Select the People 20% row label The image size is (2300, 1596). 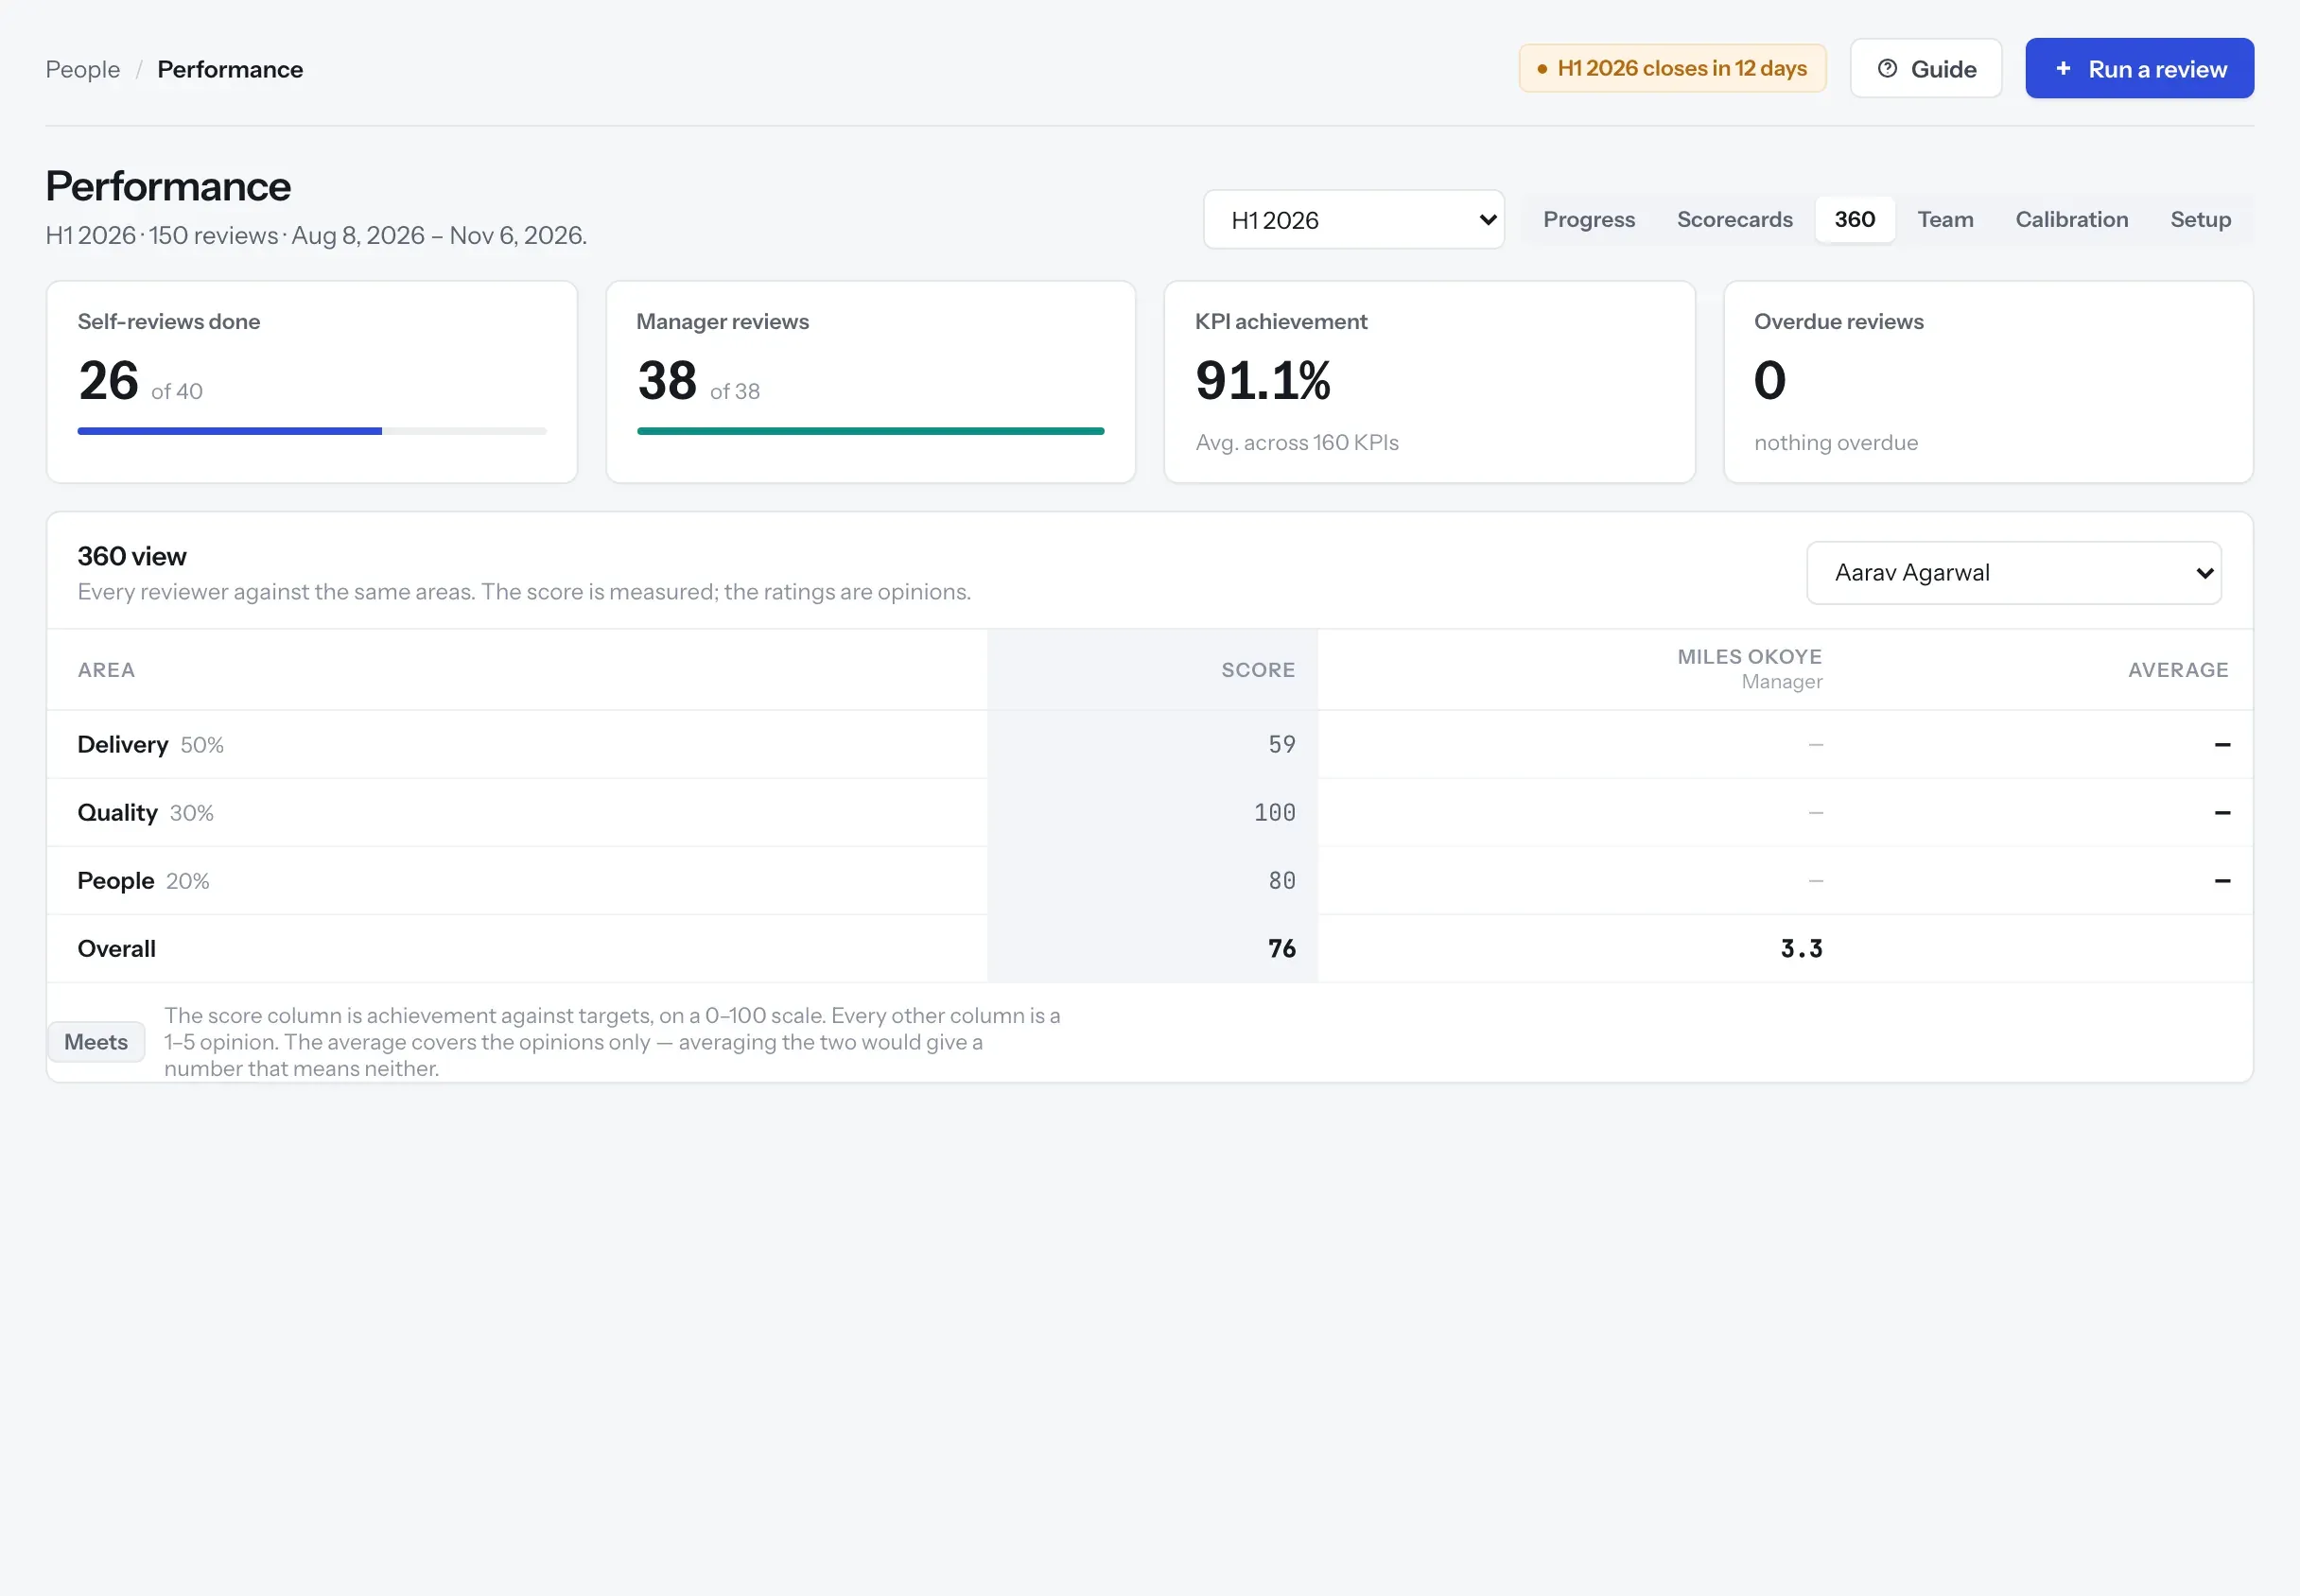click(x=144, y=881)
